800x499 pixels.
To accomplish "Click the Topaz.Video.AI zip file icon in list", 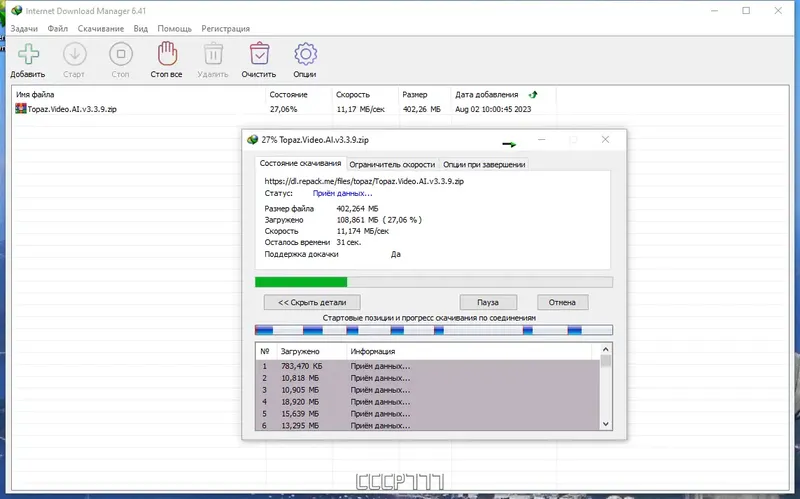I will coord(20,108).
